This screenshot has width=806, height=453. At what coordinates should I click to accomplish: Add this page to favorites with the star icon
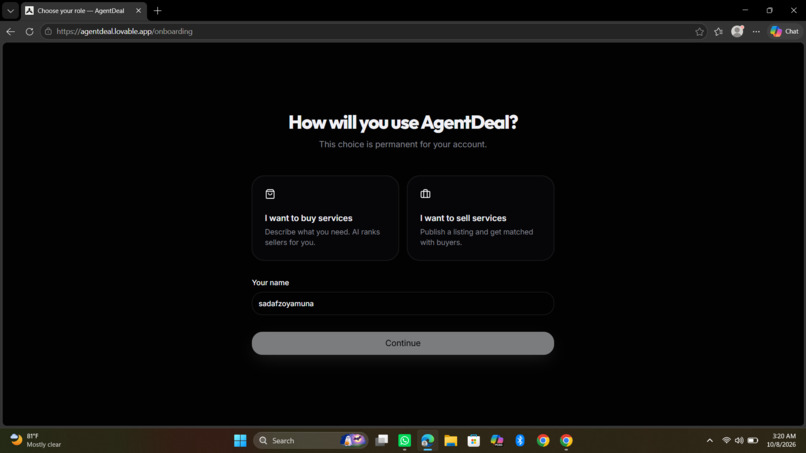coord(699,31)
